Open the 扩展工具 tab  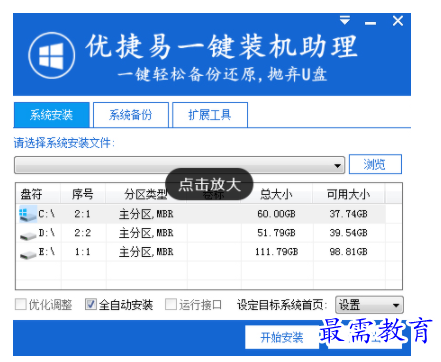click(210, 115)
